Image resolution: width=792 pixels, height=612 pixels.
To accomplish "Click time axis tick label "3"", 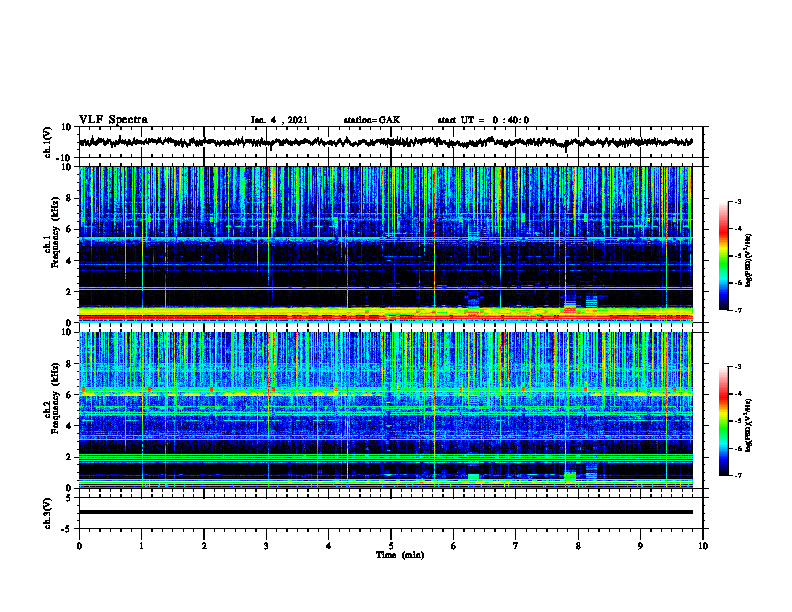I will (x=266, y=546).
